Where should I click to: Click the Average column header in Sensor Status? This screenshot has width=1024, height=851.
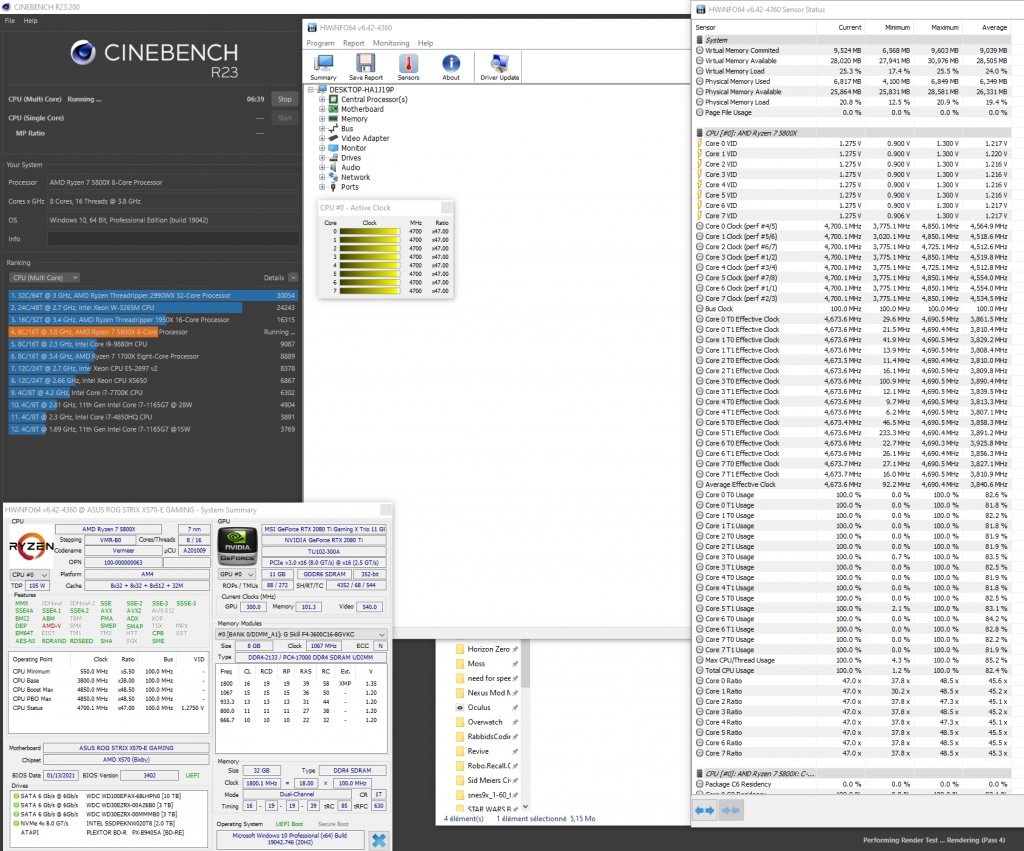coord(994,27)
